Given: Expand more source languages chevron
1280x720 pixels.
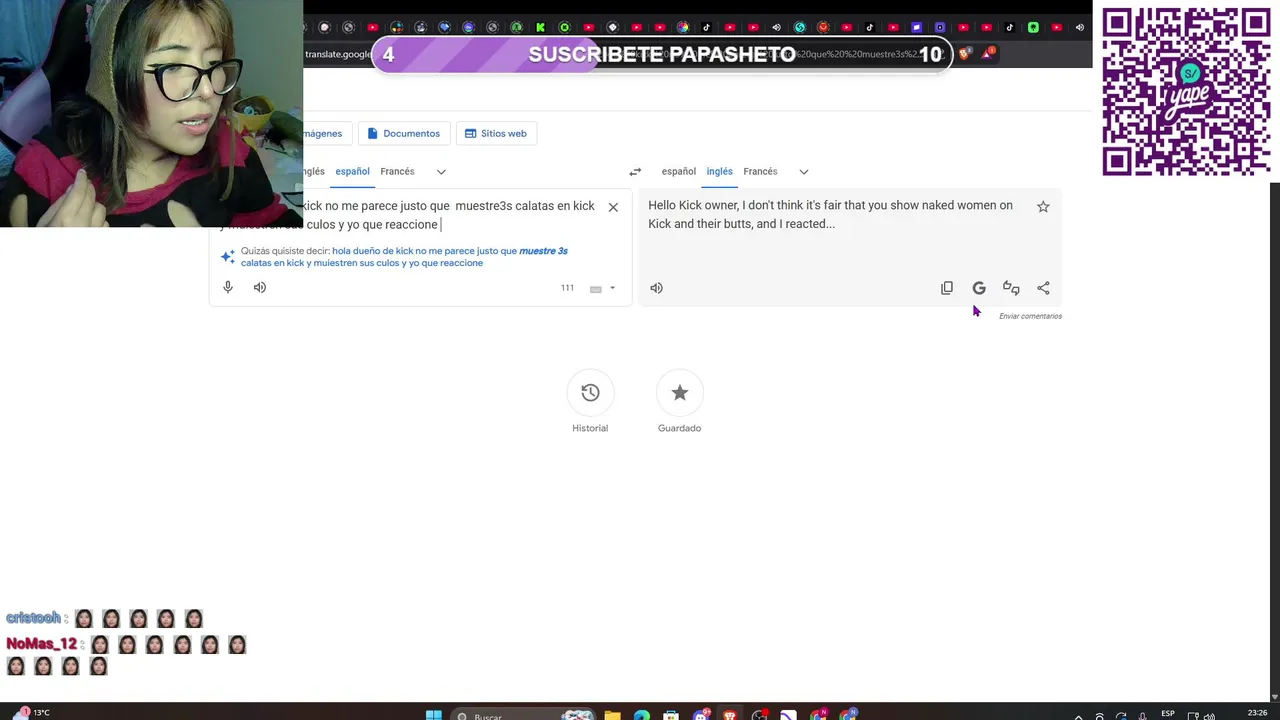Looking at the screenshot, I should [441, 172].
